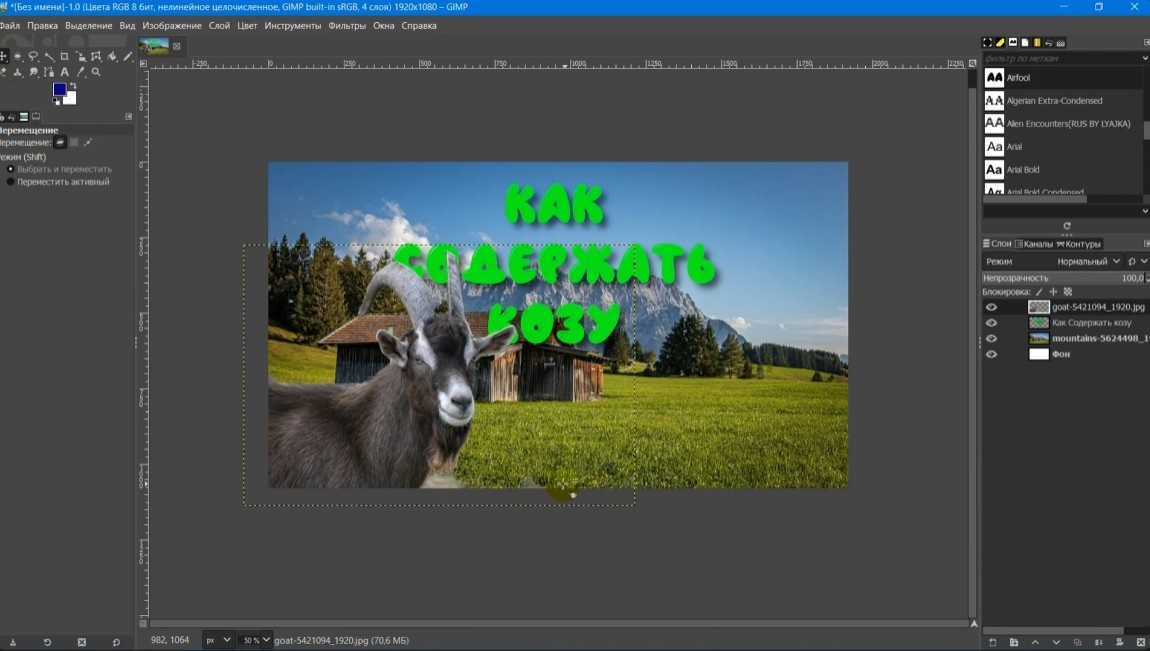The width and height of the screenshot is (1150, 651).
Task: Choose the Alien Encounters font
Action: [x=1062, y=123]
